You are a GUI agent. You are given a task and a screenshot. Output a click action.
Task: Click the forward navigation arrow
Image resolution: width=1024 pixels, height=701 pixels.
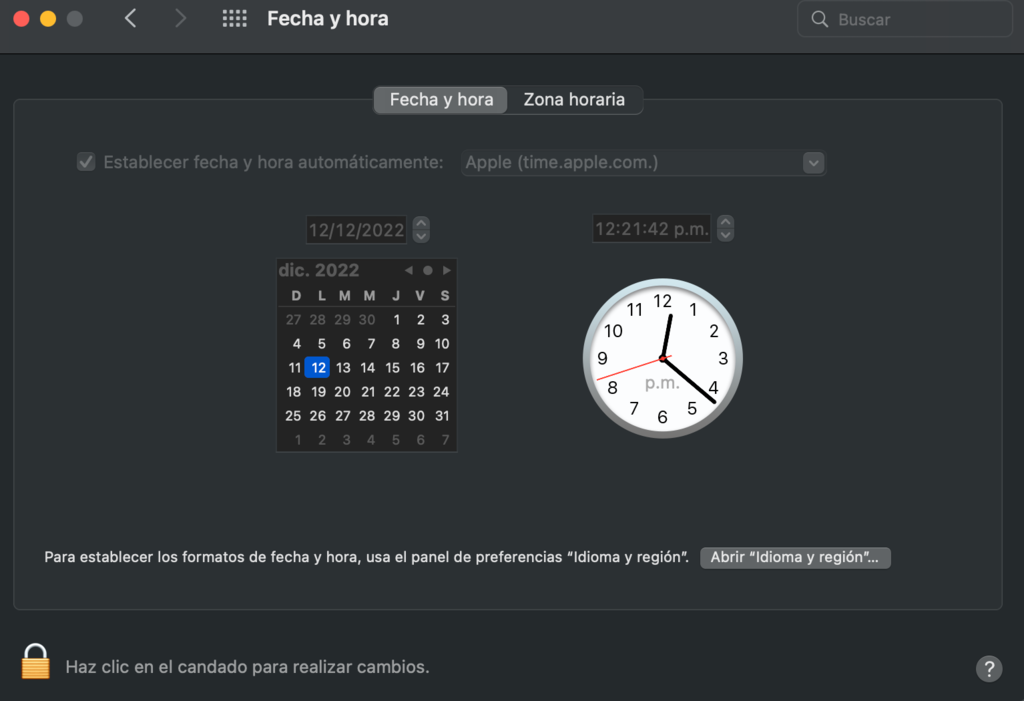tap(179, 18)
